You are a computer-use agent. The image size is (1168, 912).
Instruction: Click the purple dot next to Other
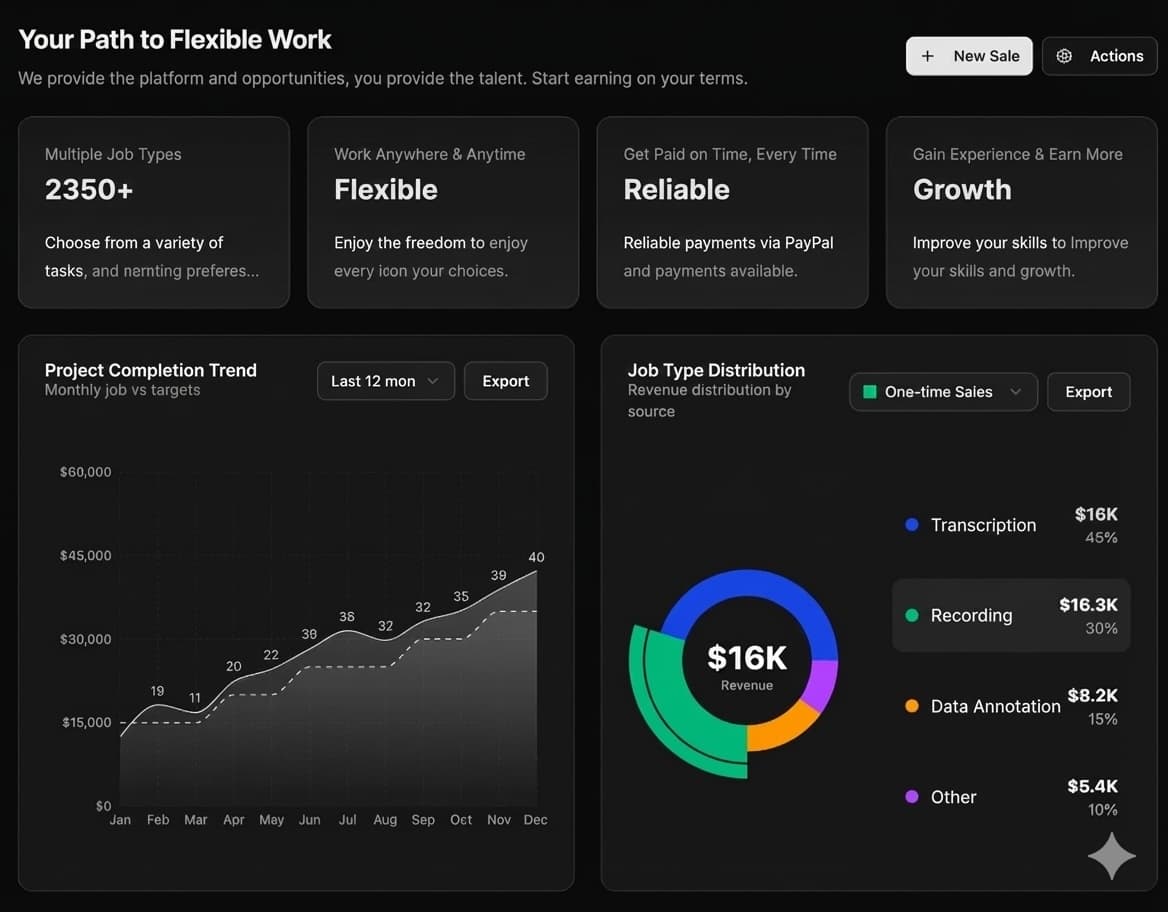click(x=911, y=797)
